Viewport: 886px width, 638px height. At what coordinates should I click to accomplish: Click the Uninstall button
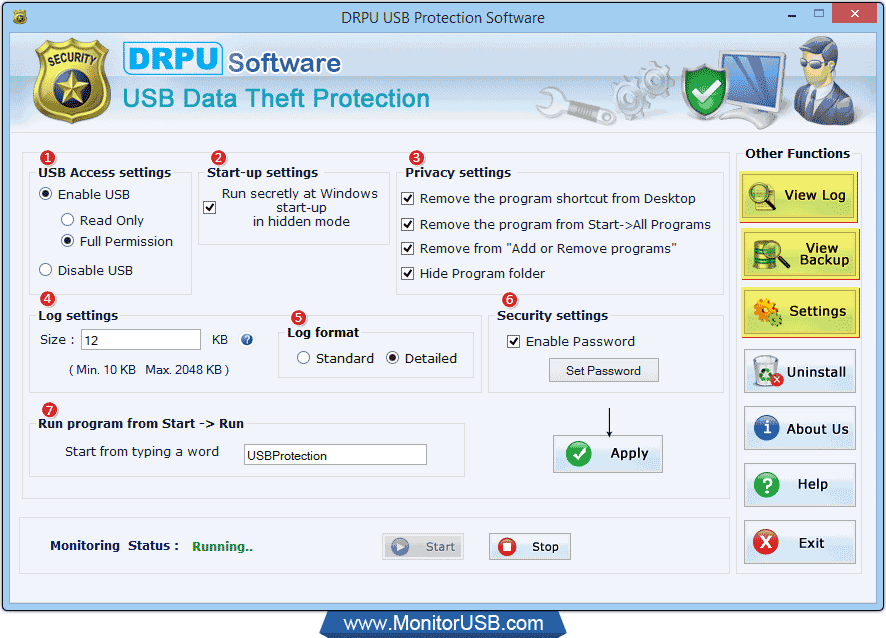point(800,371)
